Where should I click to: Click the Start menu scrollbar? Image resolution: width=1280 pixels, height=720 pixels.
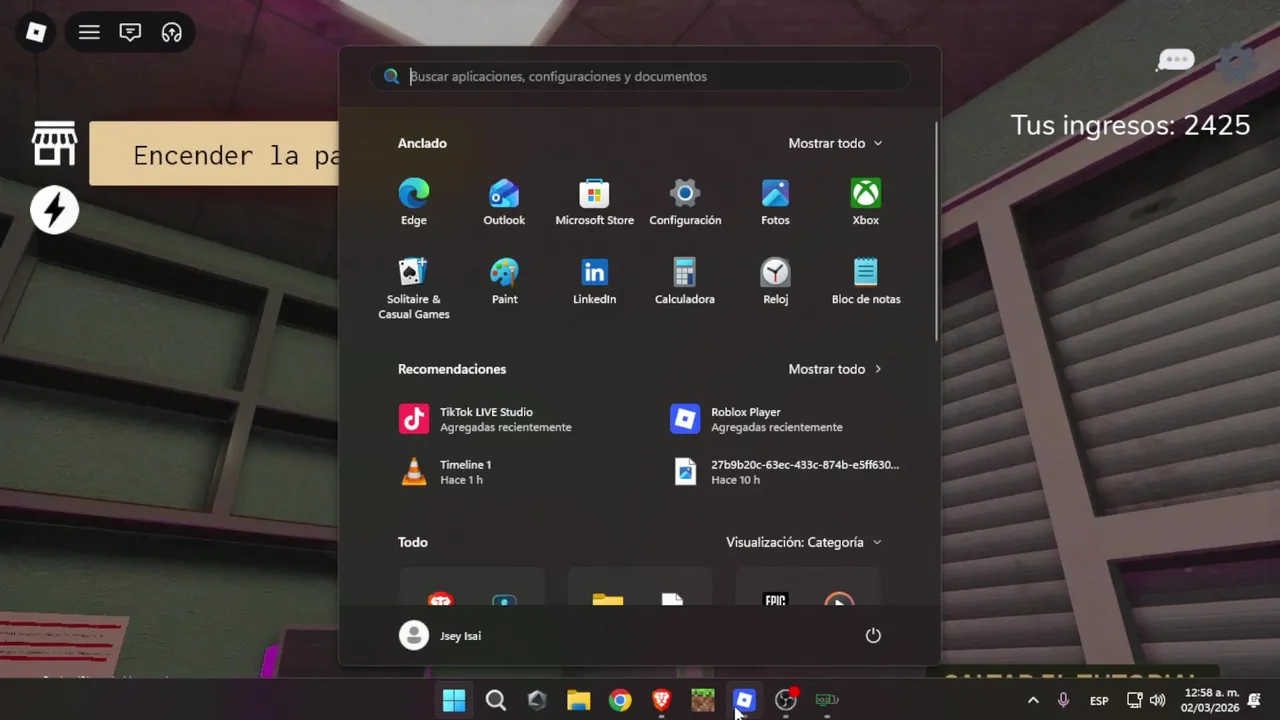tap(936, 230)
